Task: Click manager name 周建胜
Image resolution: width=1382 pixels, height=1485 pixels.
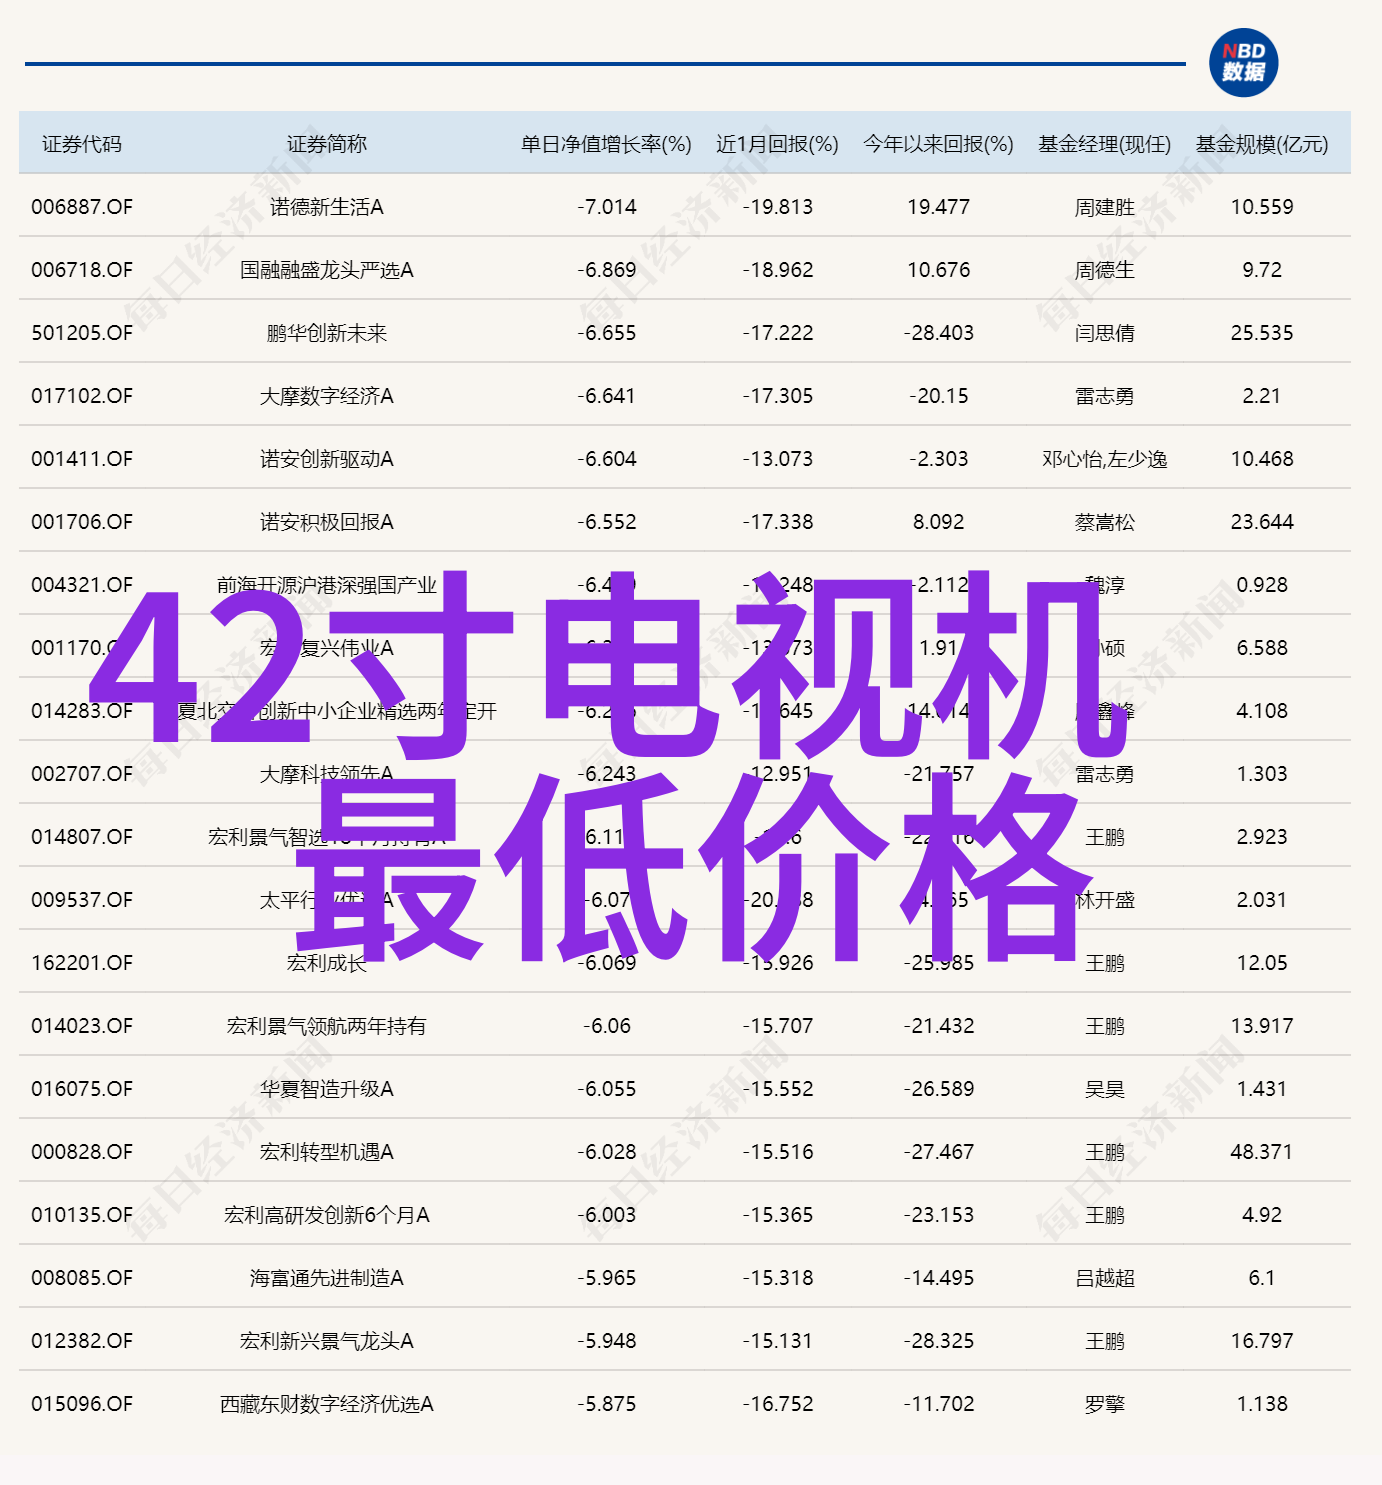Action: tap(1105, 207)
